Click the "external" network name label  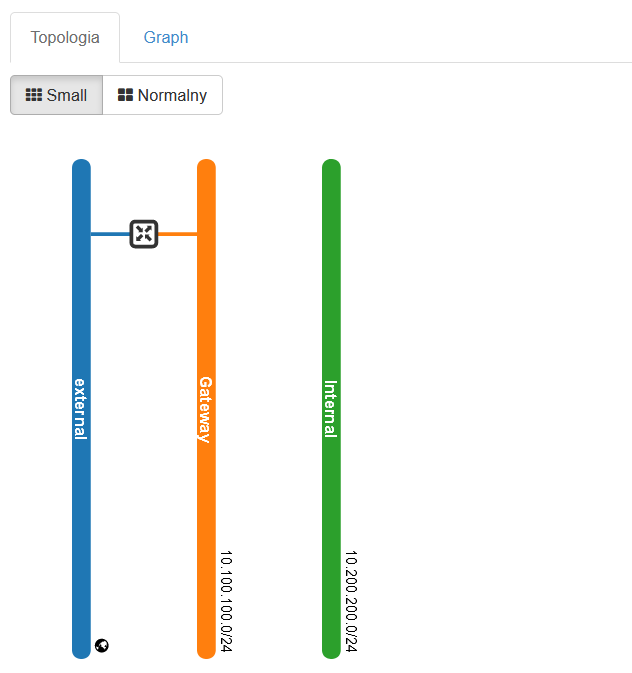tap(81, 408)
